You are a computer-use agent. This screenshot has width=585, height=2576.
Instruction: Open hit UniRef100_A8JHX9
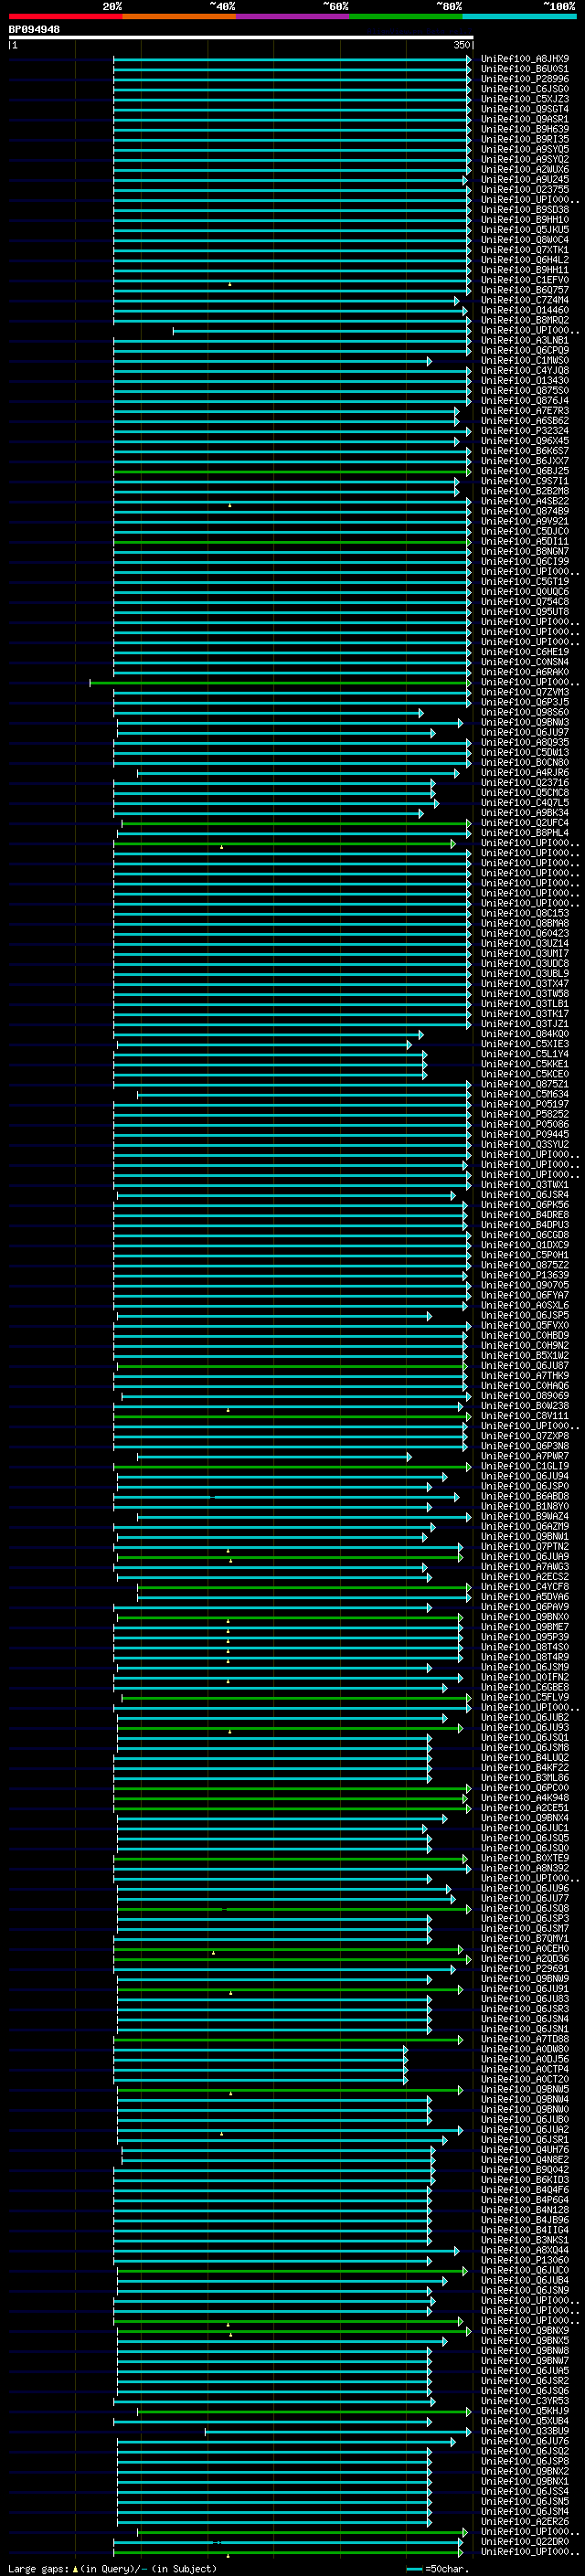(x=525, y=59)
